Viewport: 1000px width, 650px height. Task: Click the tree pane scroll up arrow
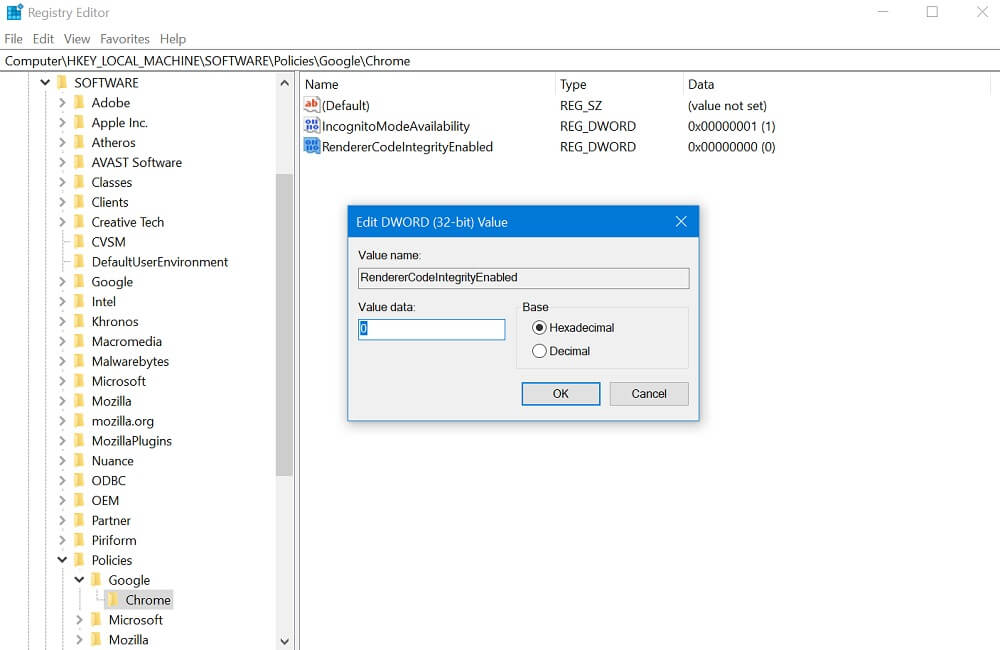(284, 83)
